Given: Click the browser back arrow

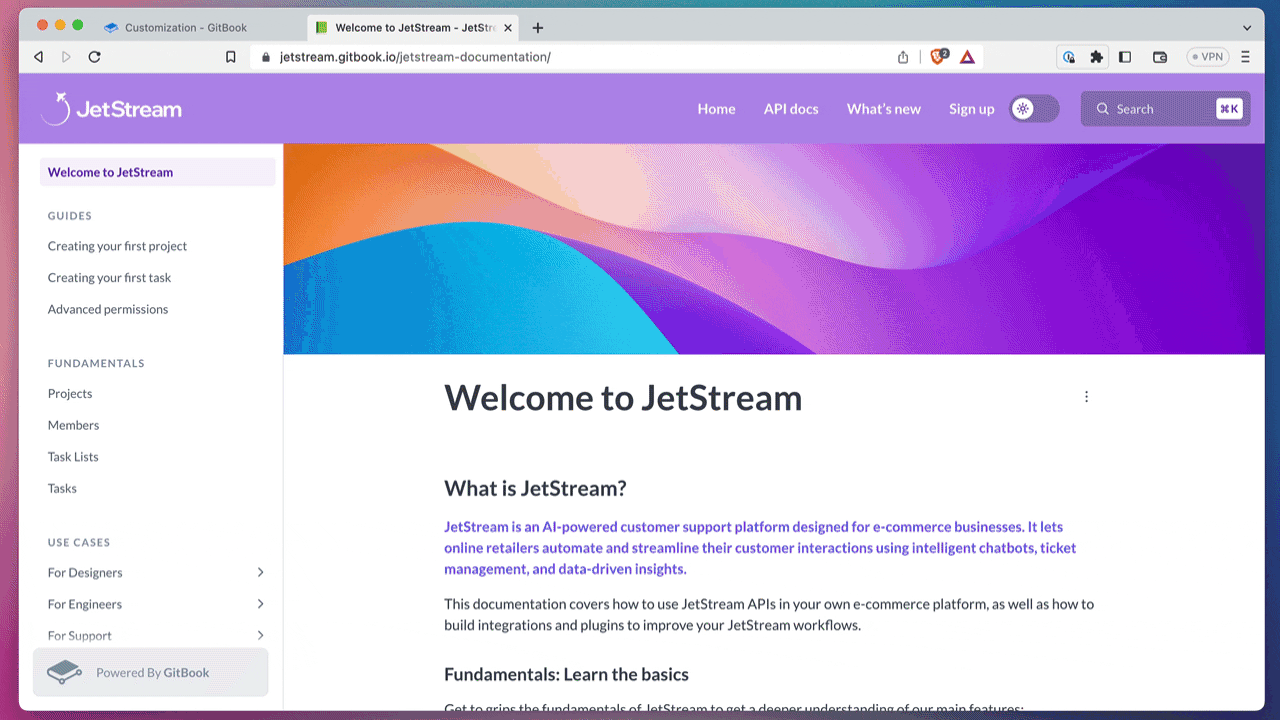Looking at the screenshot, I should (x=38, y=57).
